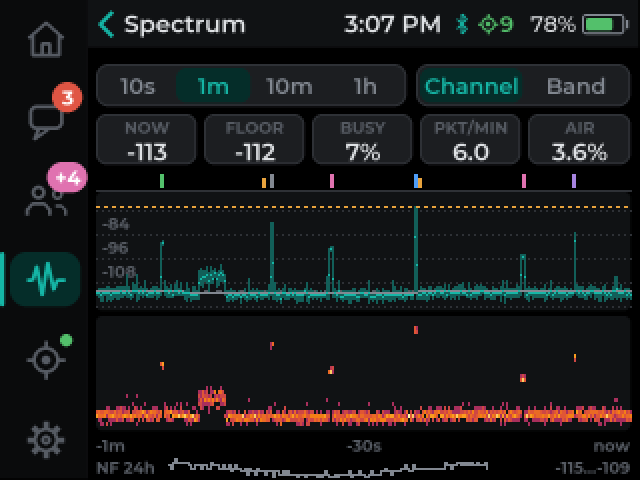Switch to Band view
The width and height of the screenshot is (640, 480).
[x=576, y=86]
